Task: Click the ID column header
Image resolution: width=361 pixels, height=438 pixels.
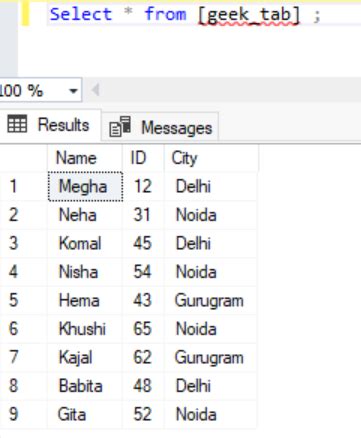Action: coord(143,158)
